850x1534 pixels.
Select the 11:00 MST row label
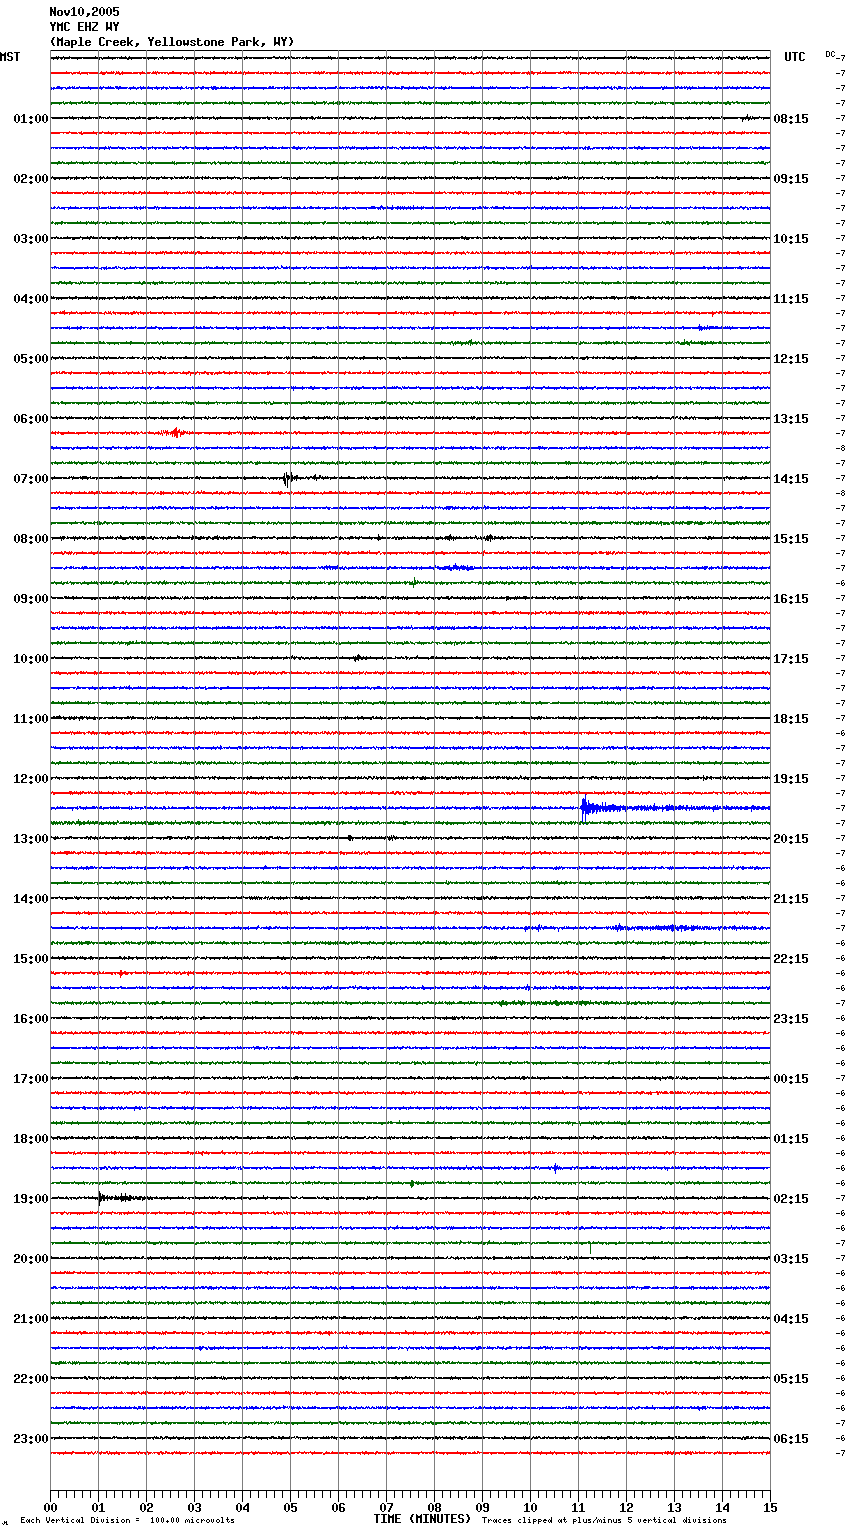[31, 719]
